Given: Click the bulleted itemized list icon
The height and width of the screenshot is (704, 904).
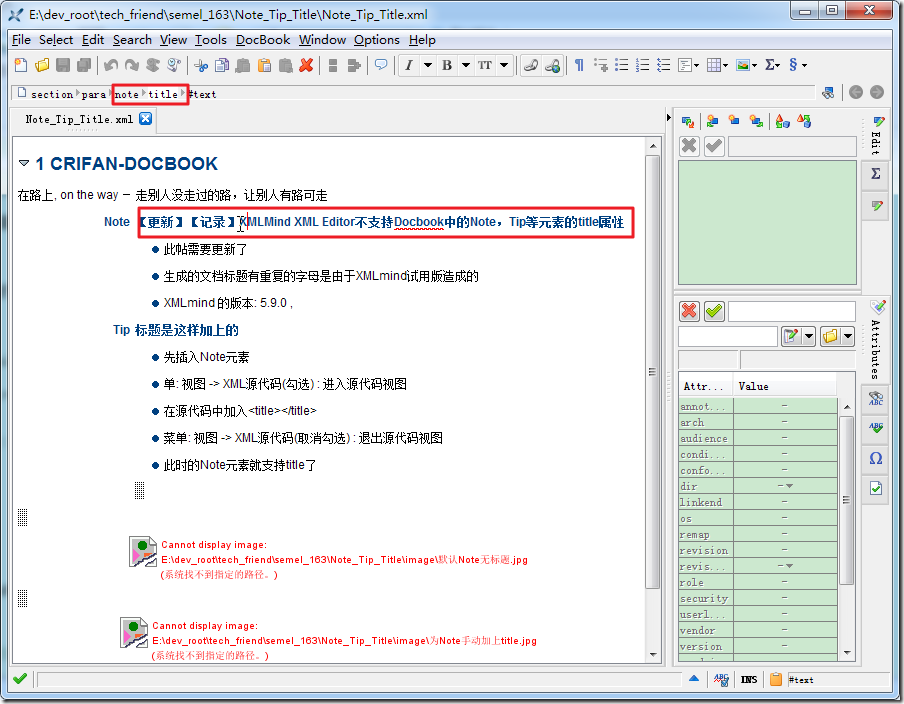Looking at the screenshot, I should point(622,65).
